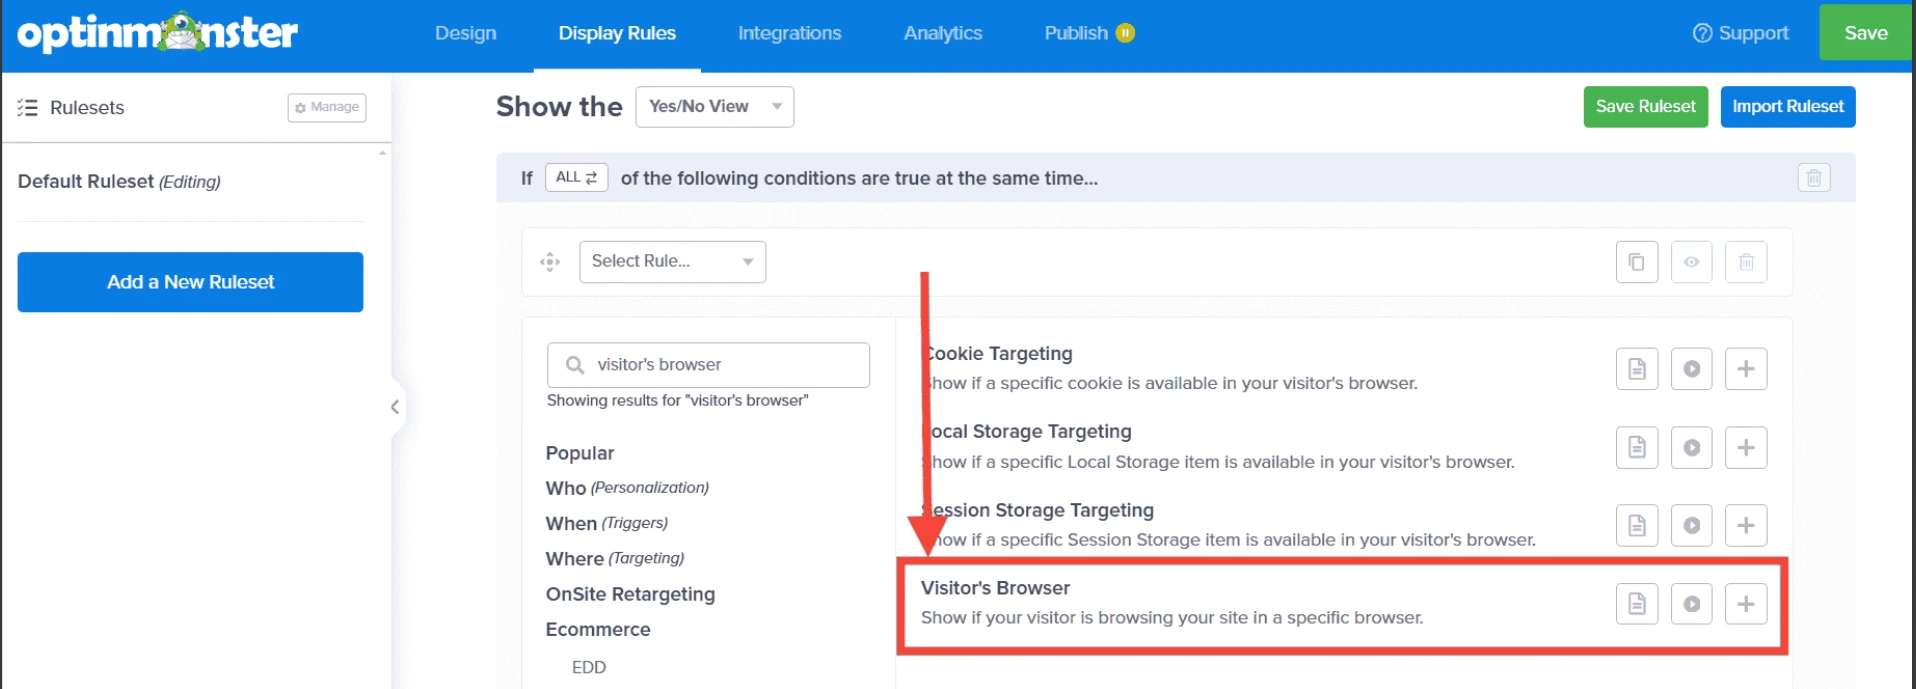Select Default Ruleset (Editing)
The width and height of the screenshot is (1916, 689).
tap(119, 182)
